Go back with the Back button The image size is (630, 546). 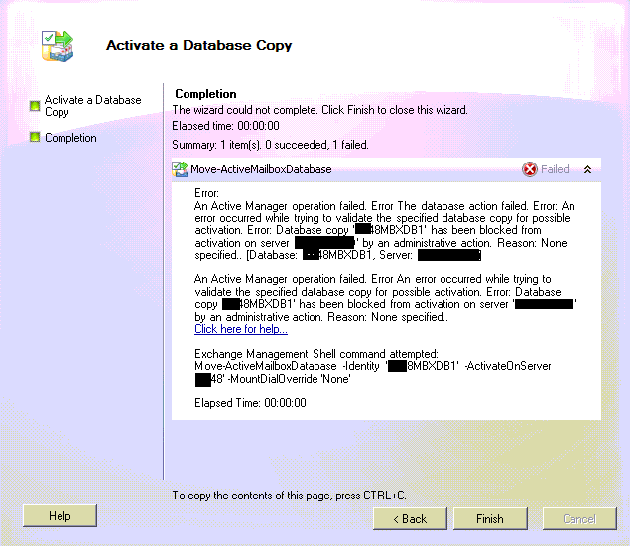click(410, 519)
